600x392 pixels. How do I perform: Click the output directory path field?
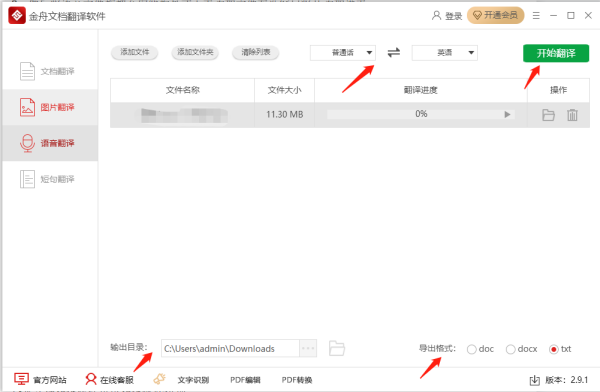click(x=230, y=348)
